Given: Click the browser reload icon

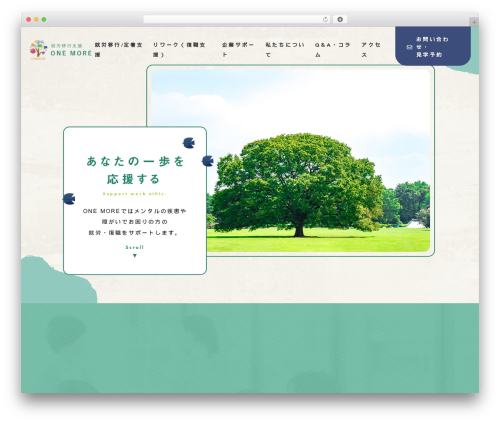Looking at the screenshot, I should [x=325, y=19].
